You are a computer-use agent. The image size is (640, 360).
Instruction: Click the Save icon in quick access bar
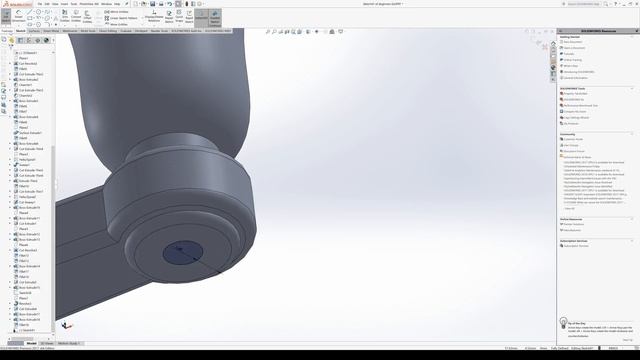point(152,4)
